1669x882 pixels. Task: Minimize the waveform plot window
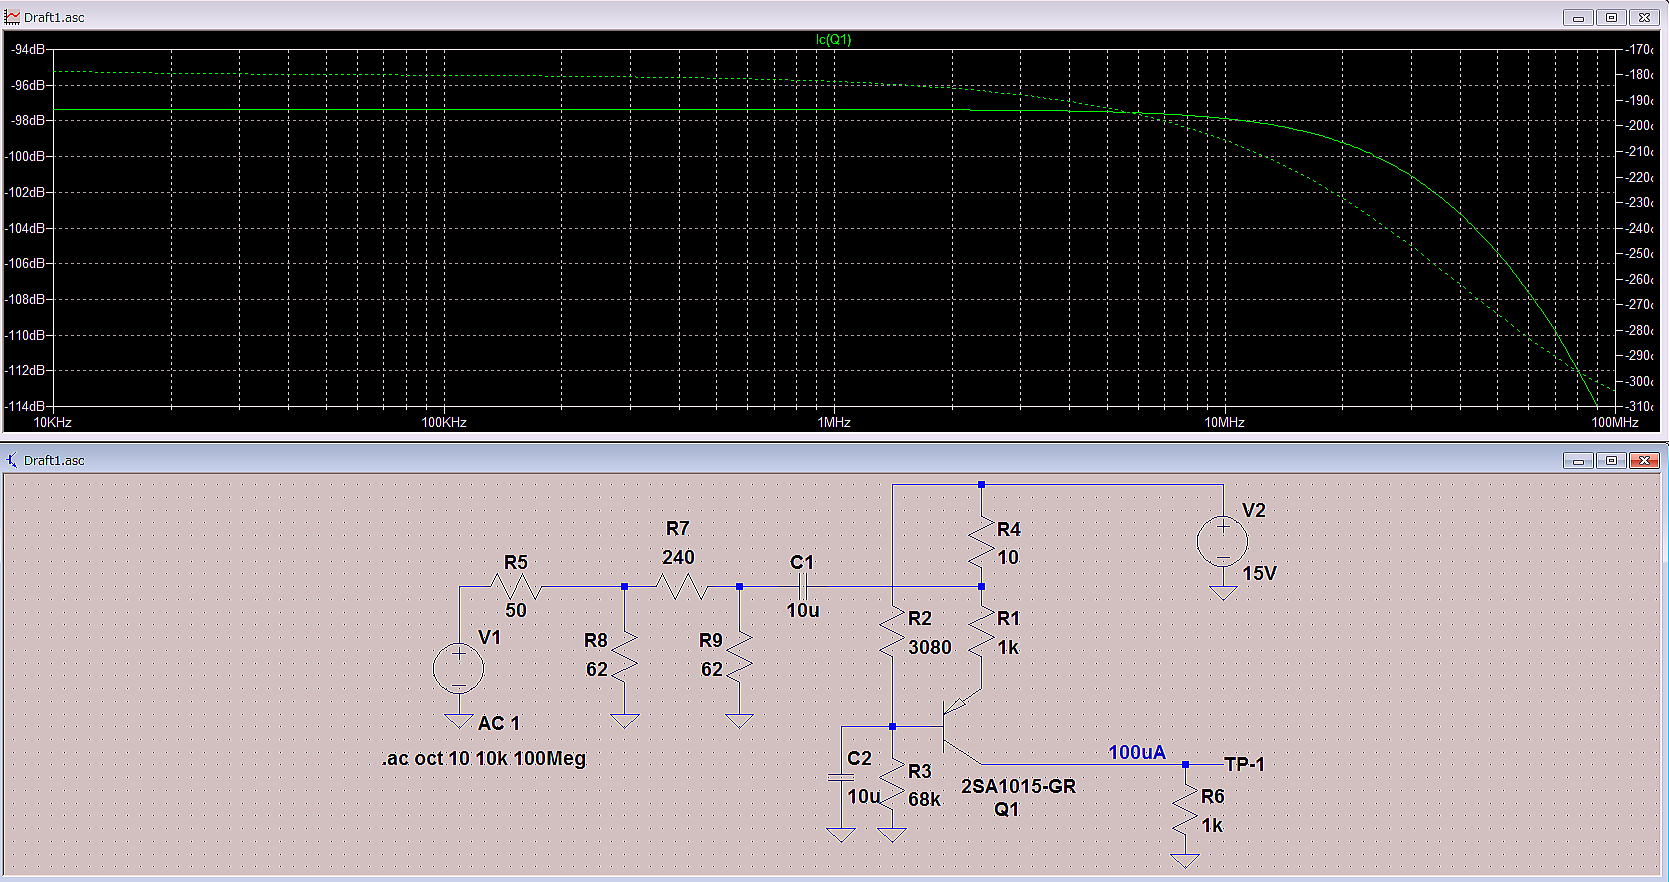(x=1579, y=17)
